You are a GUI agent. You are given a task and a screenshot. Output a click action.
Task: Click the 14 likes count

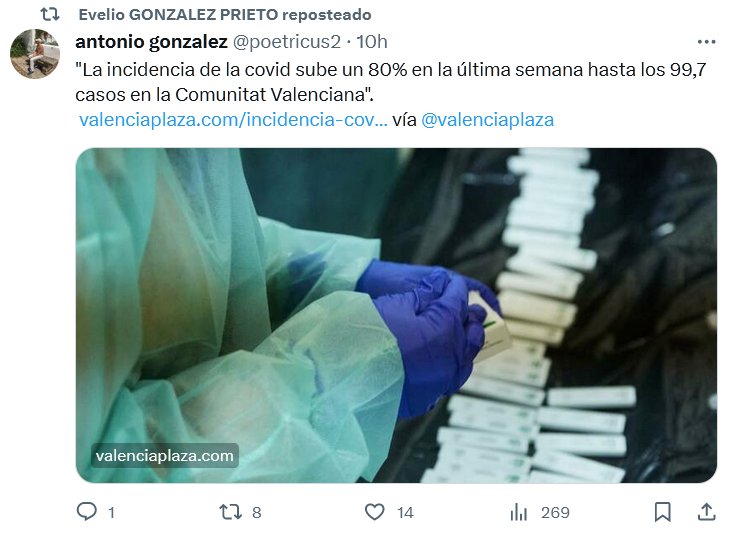click(x=405, y=512)
